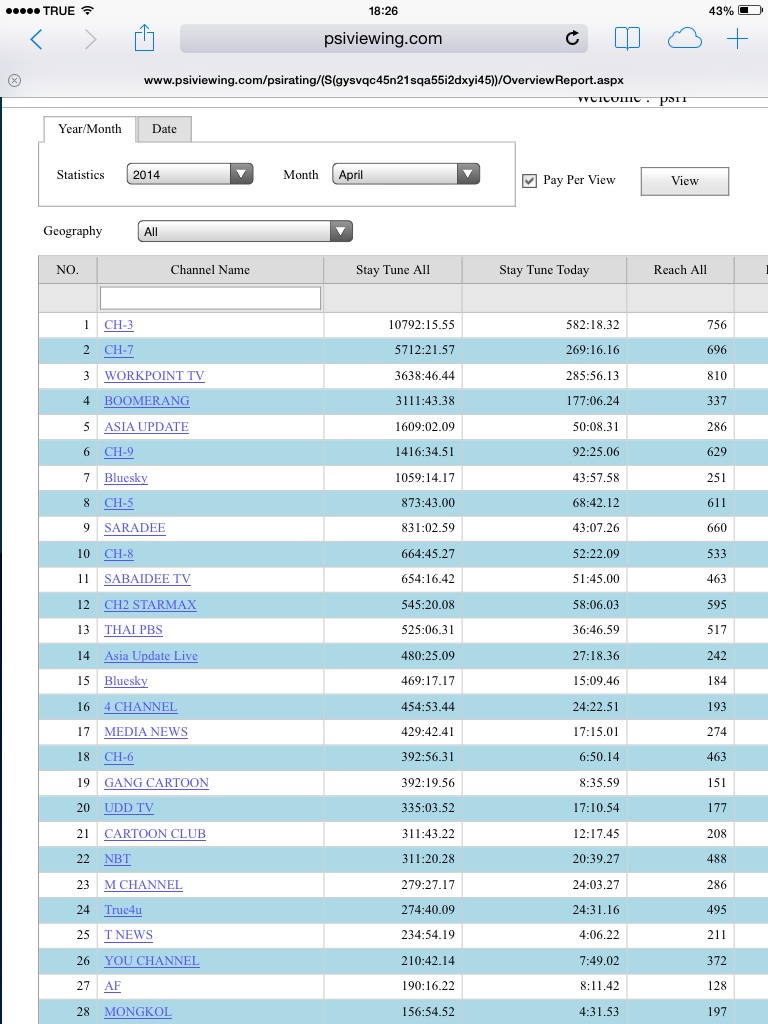Open the SARADEE channel link
This screenshot has height=1024, width=768.
(135, 528)
